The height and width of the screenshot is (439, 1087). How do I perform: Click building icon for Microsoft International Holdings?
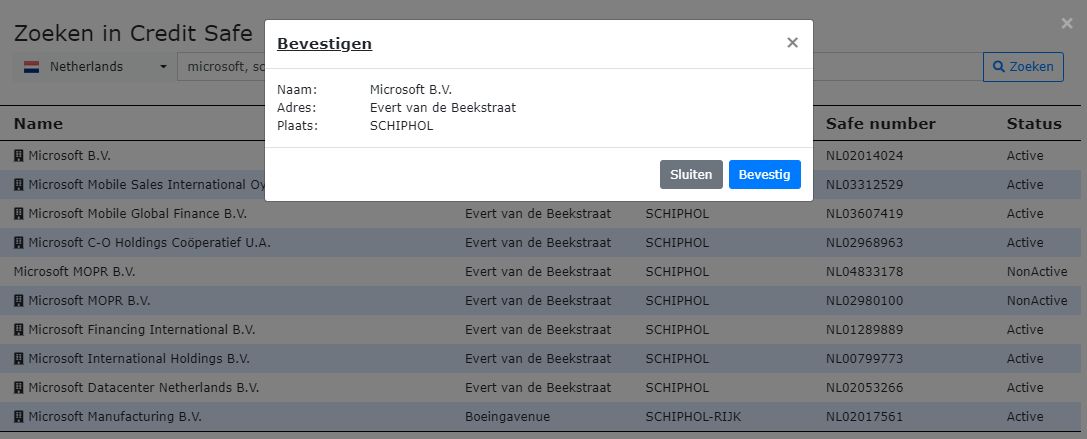pyautogui.click(x=18, y=358)
